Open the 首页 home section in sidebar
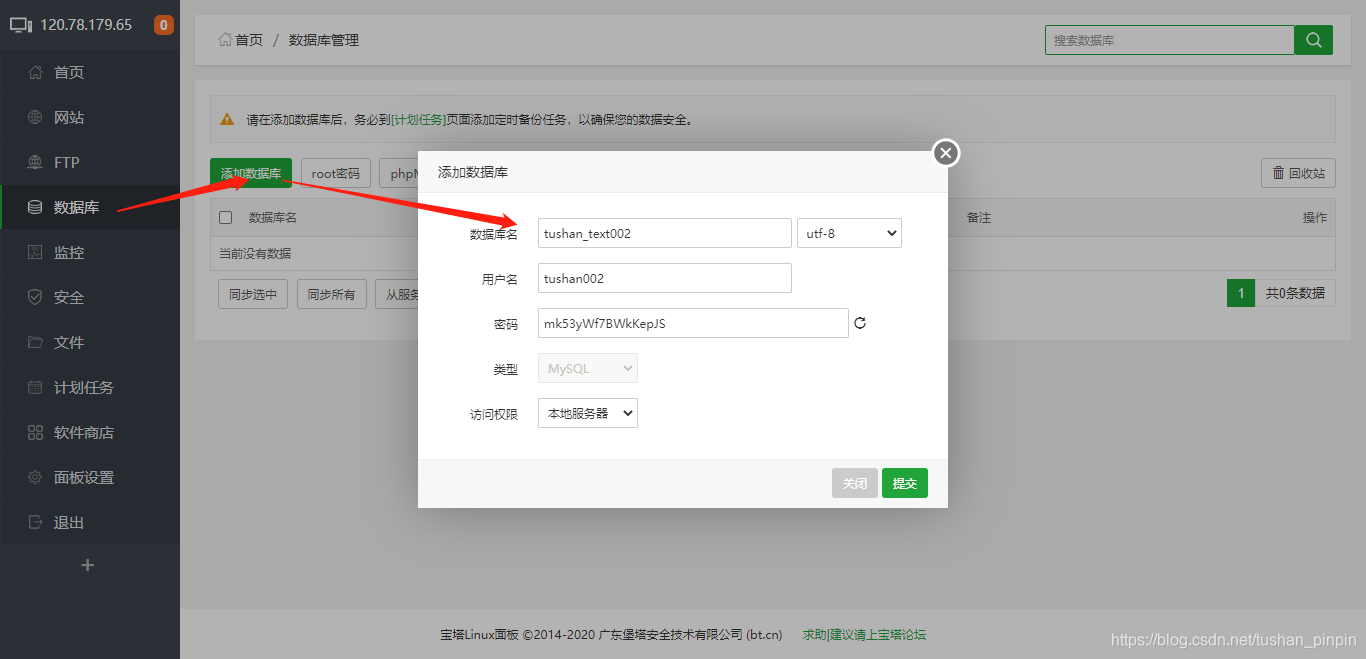Image resolution: width=1366 pixels, height=659 pixels. pos(68,71)
